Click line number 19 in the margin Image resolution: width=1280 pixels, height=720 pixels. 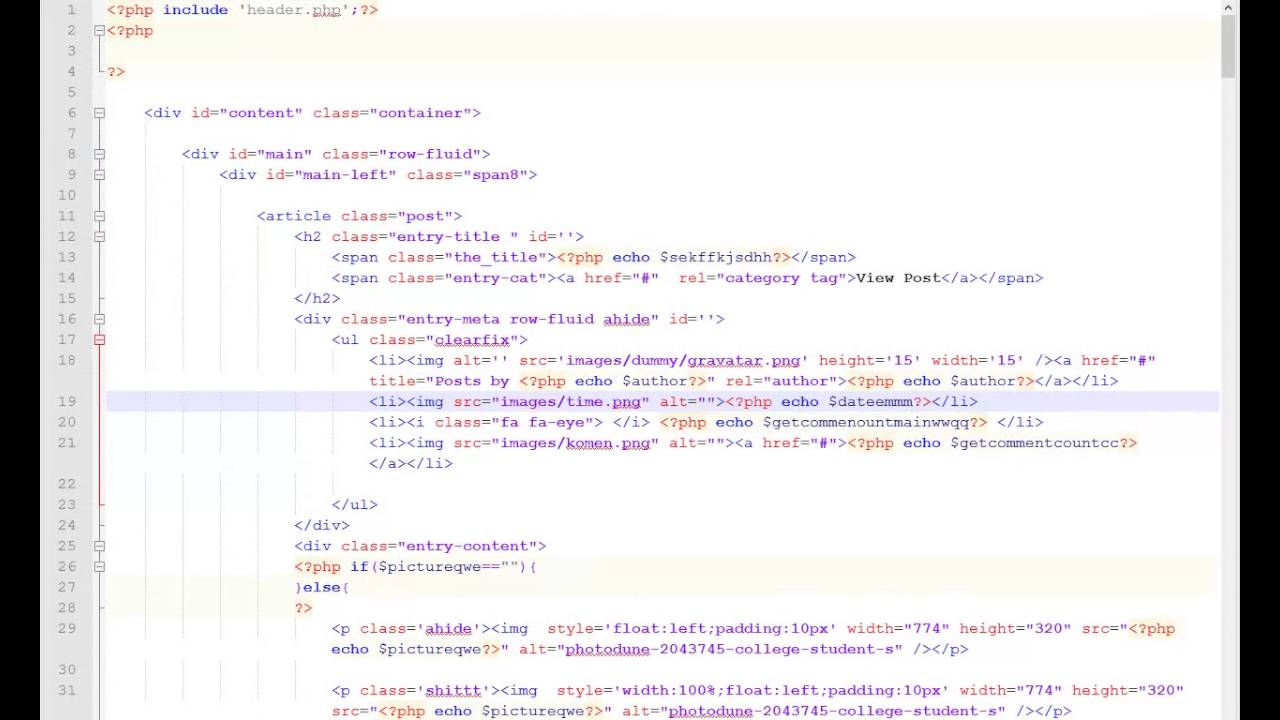pyautogui.click(x=67, y=401)
